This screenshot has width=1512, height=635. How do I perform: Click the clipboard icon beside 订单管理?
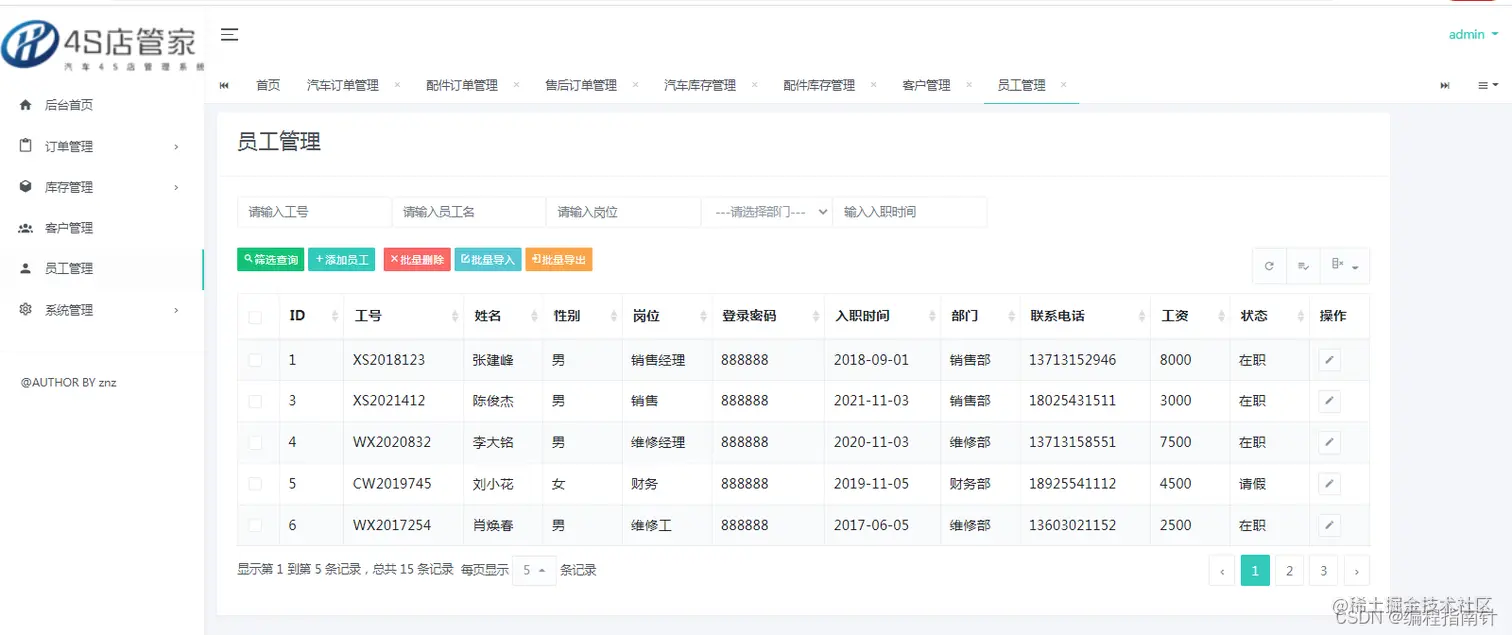[26, 146]
